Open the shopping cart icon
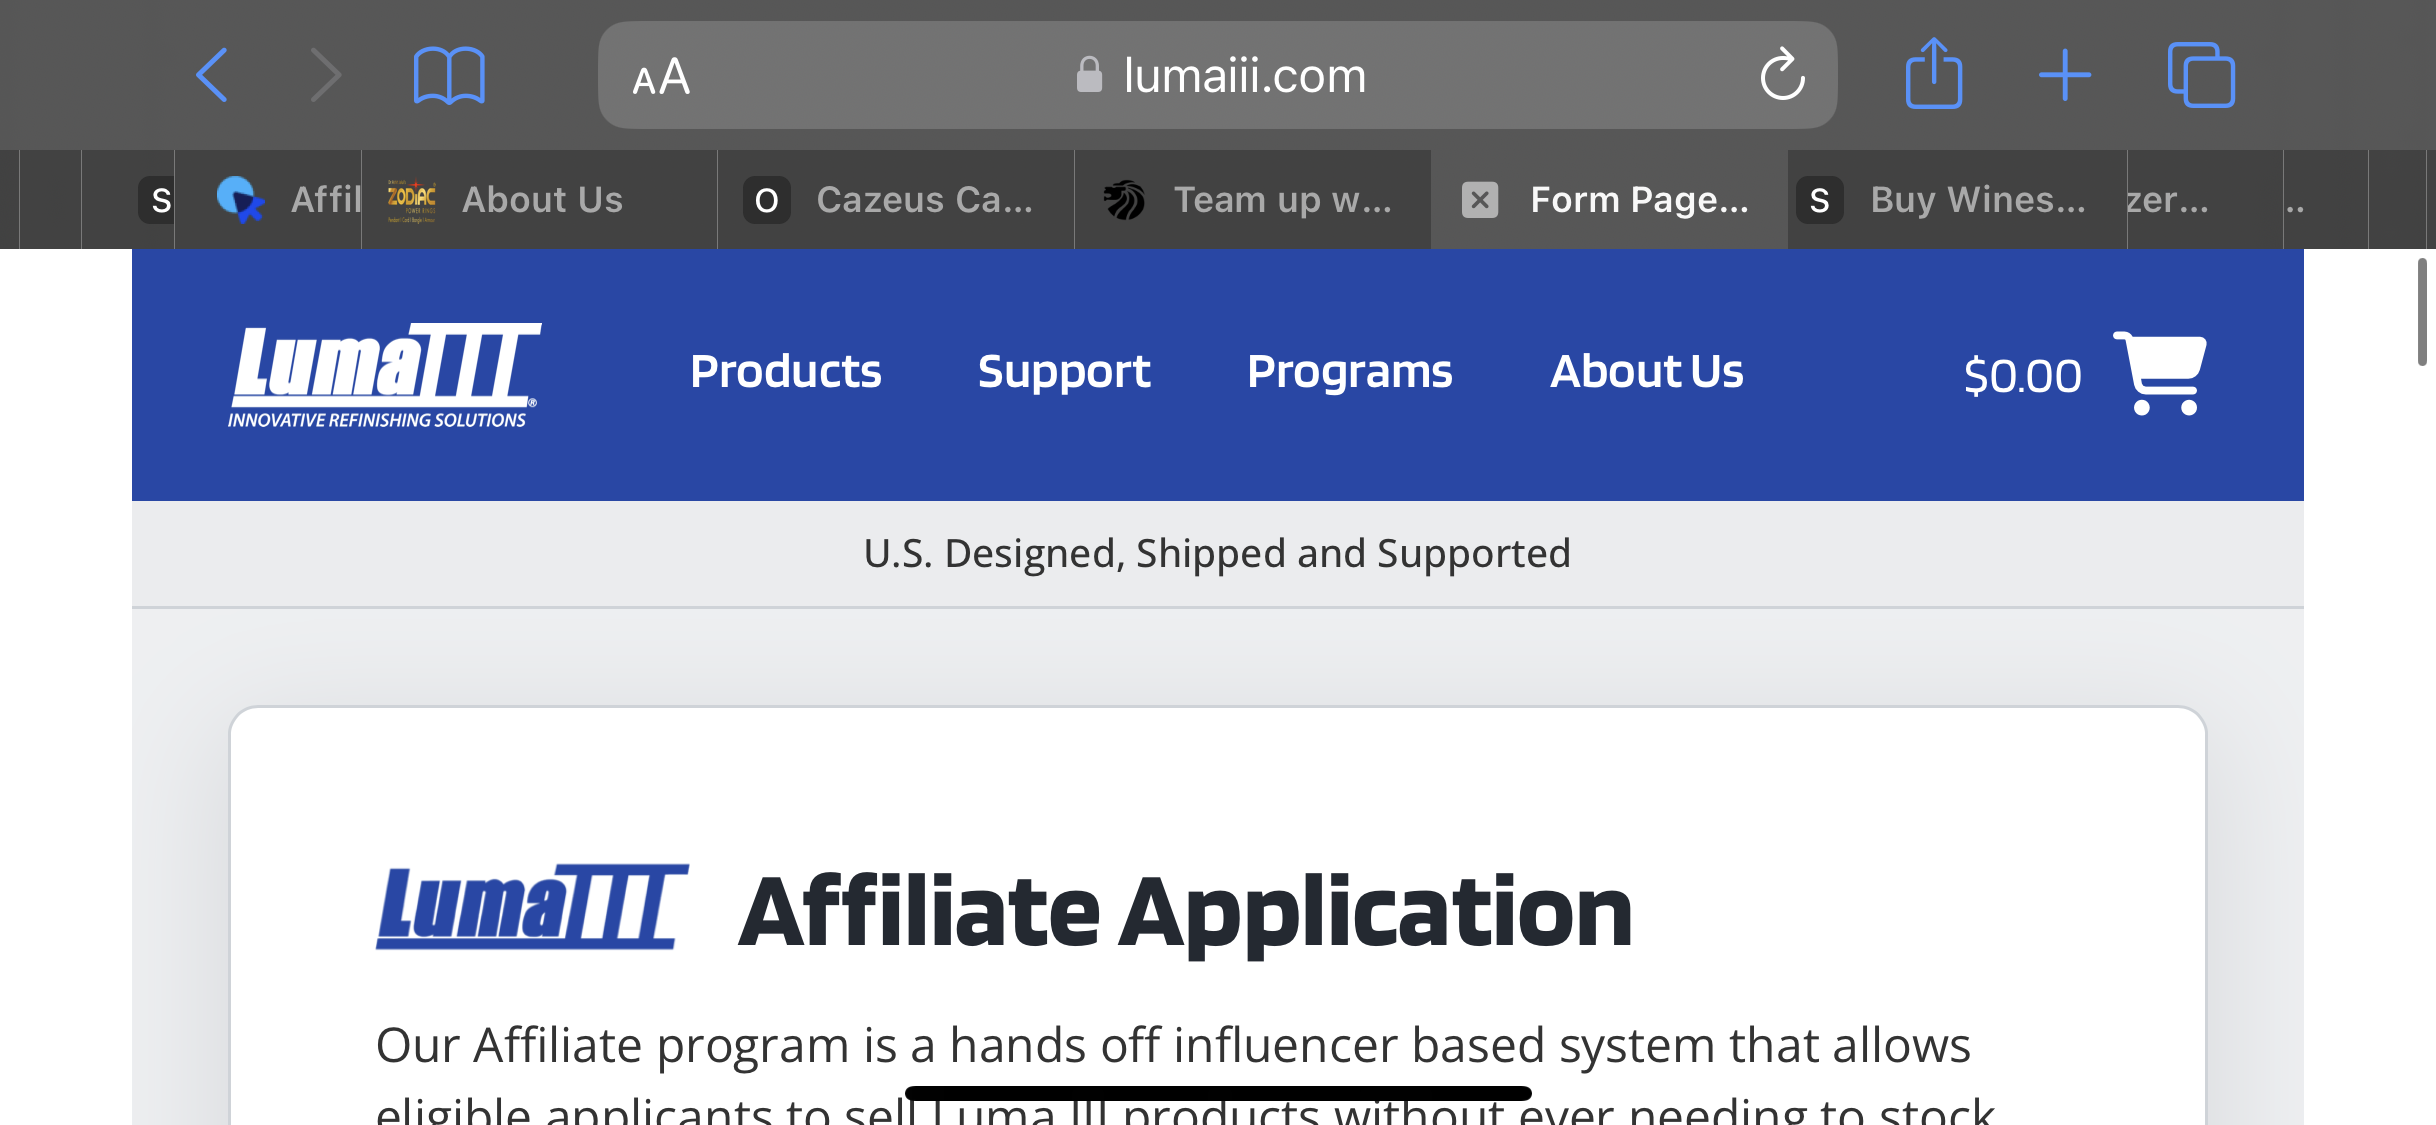This screenshot has width=2436, height=1125. coord(2160,372)
